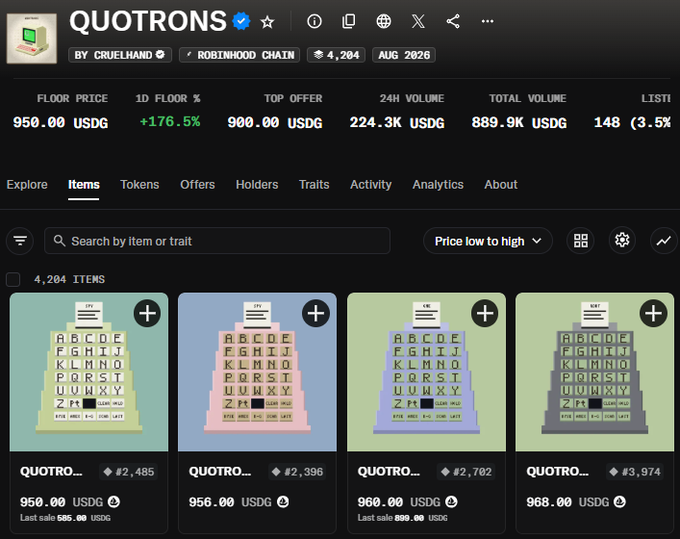Visit the collection website via globe icon
Viewport: 680px width, 539px height.
coord(383,21)
